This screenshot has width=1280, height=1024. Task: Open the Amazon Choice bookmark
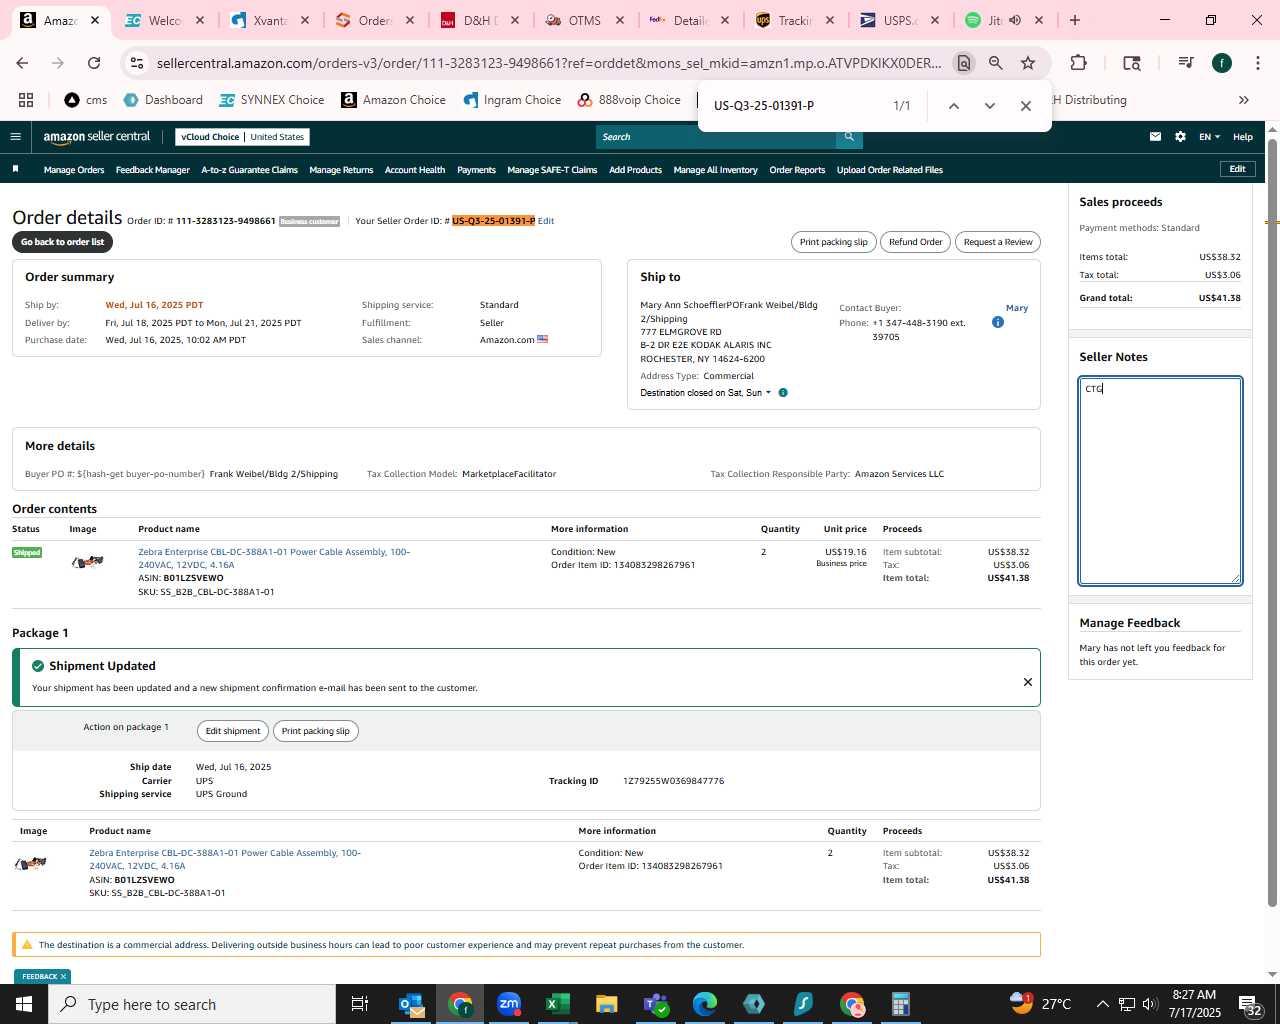pyautogui.click(x=393, y=100)
